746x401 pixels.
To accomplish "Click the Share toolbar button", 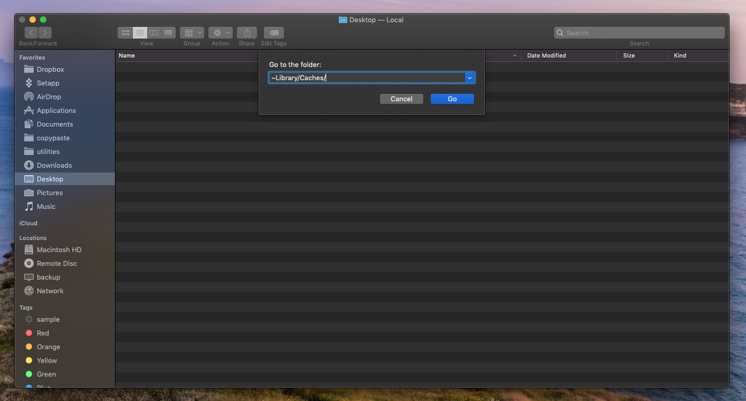I will pos(247,33).
